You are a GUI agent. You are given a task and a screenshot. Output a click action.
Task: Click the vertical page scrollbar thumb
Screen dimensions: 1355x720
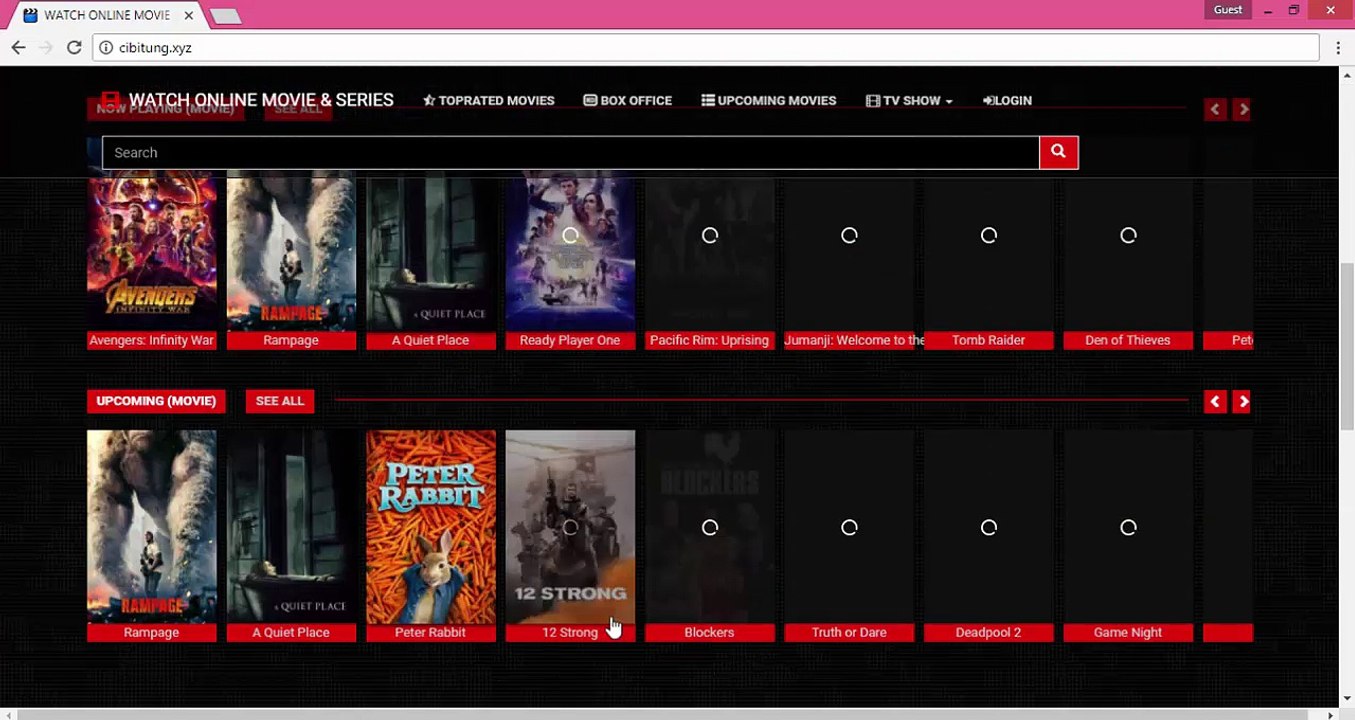pyautogui.click(x=1347, y=345)
